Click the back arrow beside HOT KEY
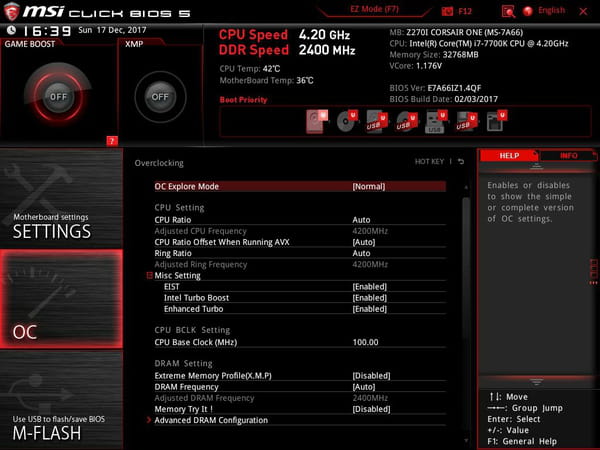The width and height of the screenshot is (600, 450). 461,162
